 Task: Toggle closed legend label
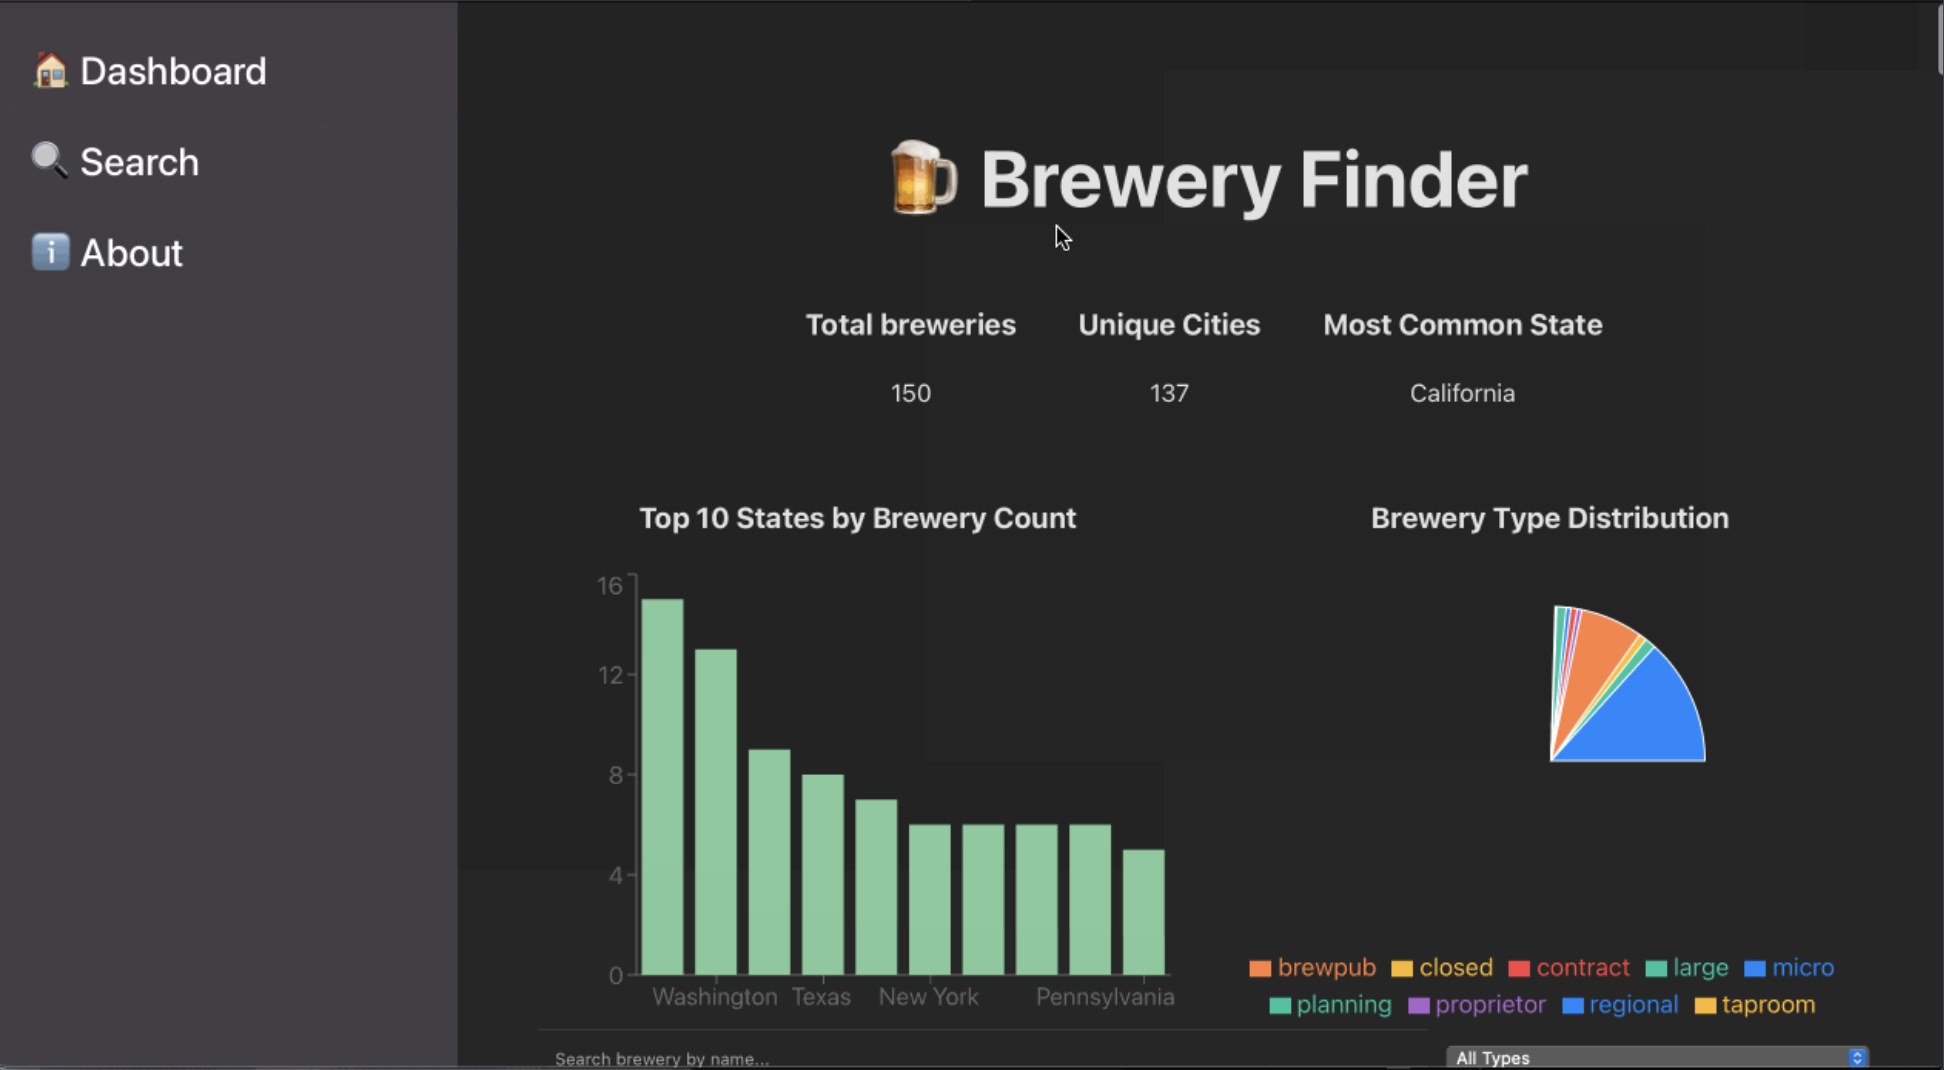[1456, 968]
